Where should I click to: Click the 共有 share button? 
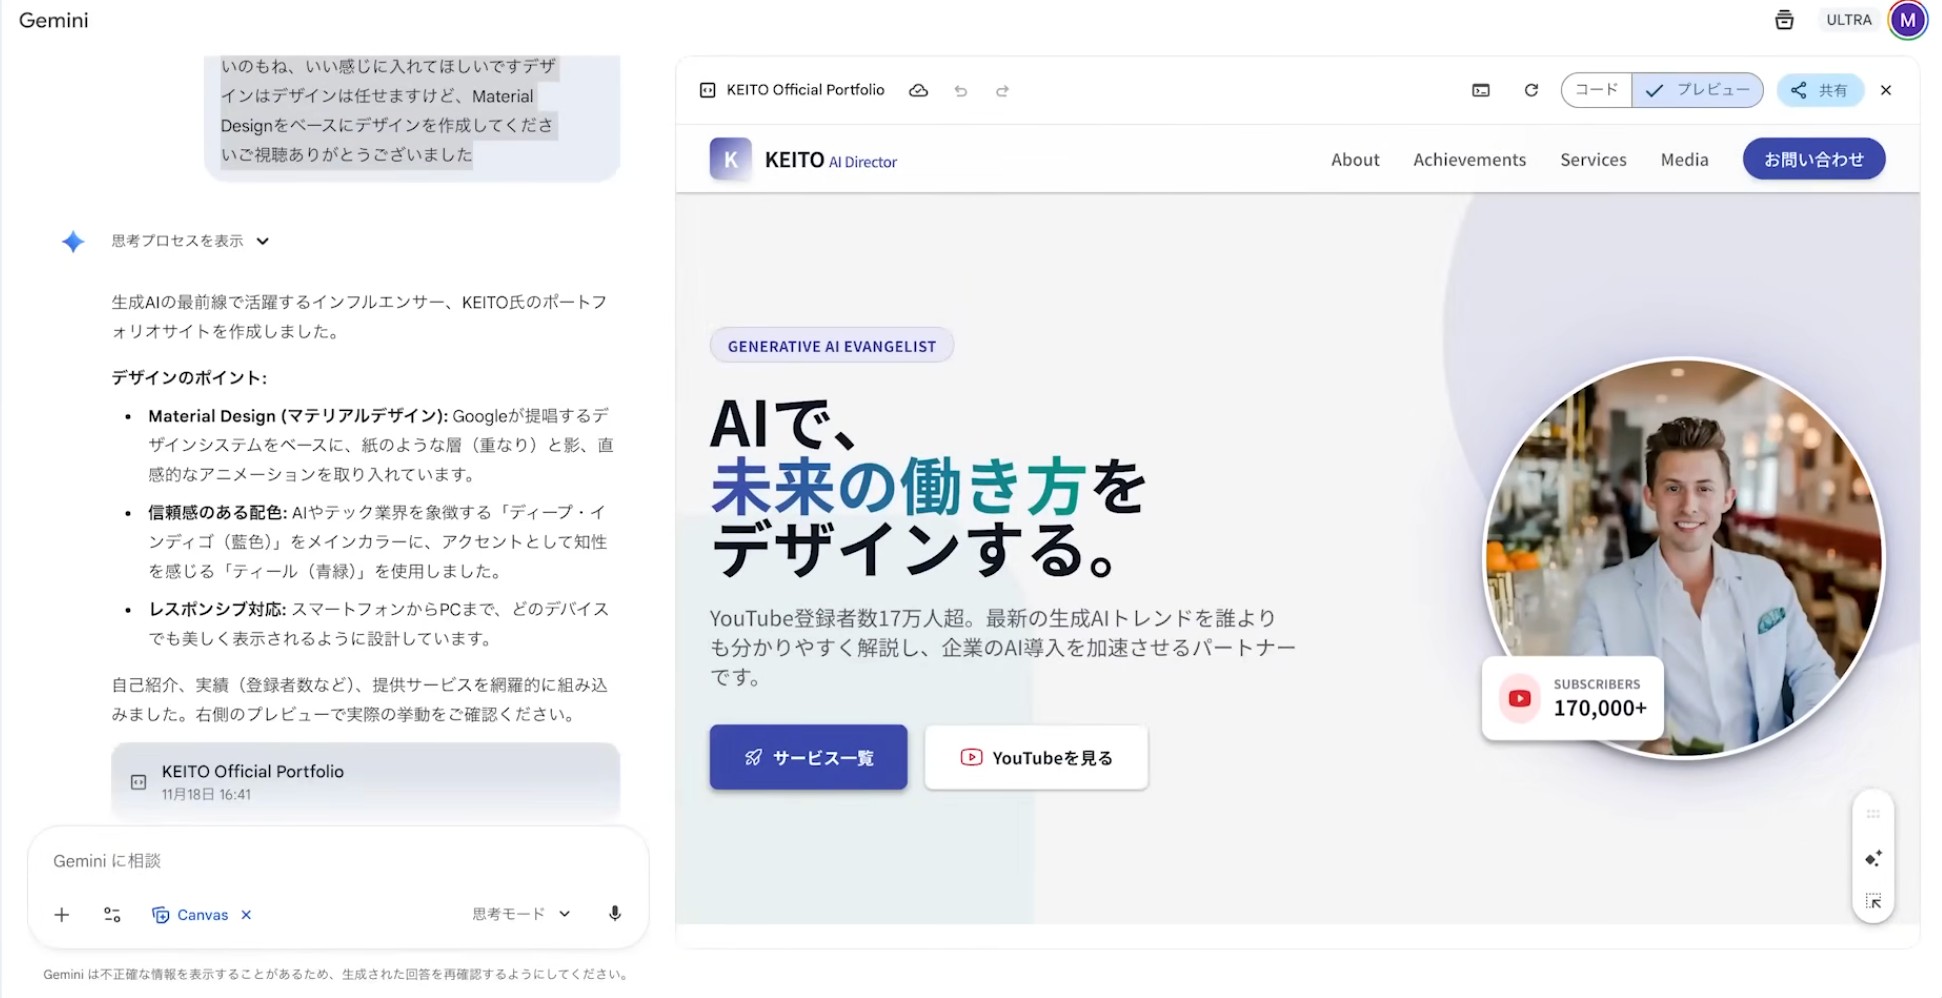(1820, 90)
